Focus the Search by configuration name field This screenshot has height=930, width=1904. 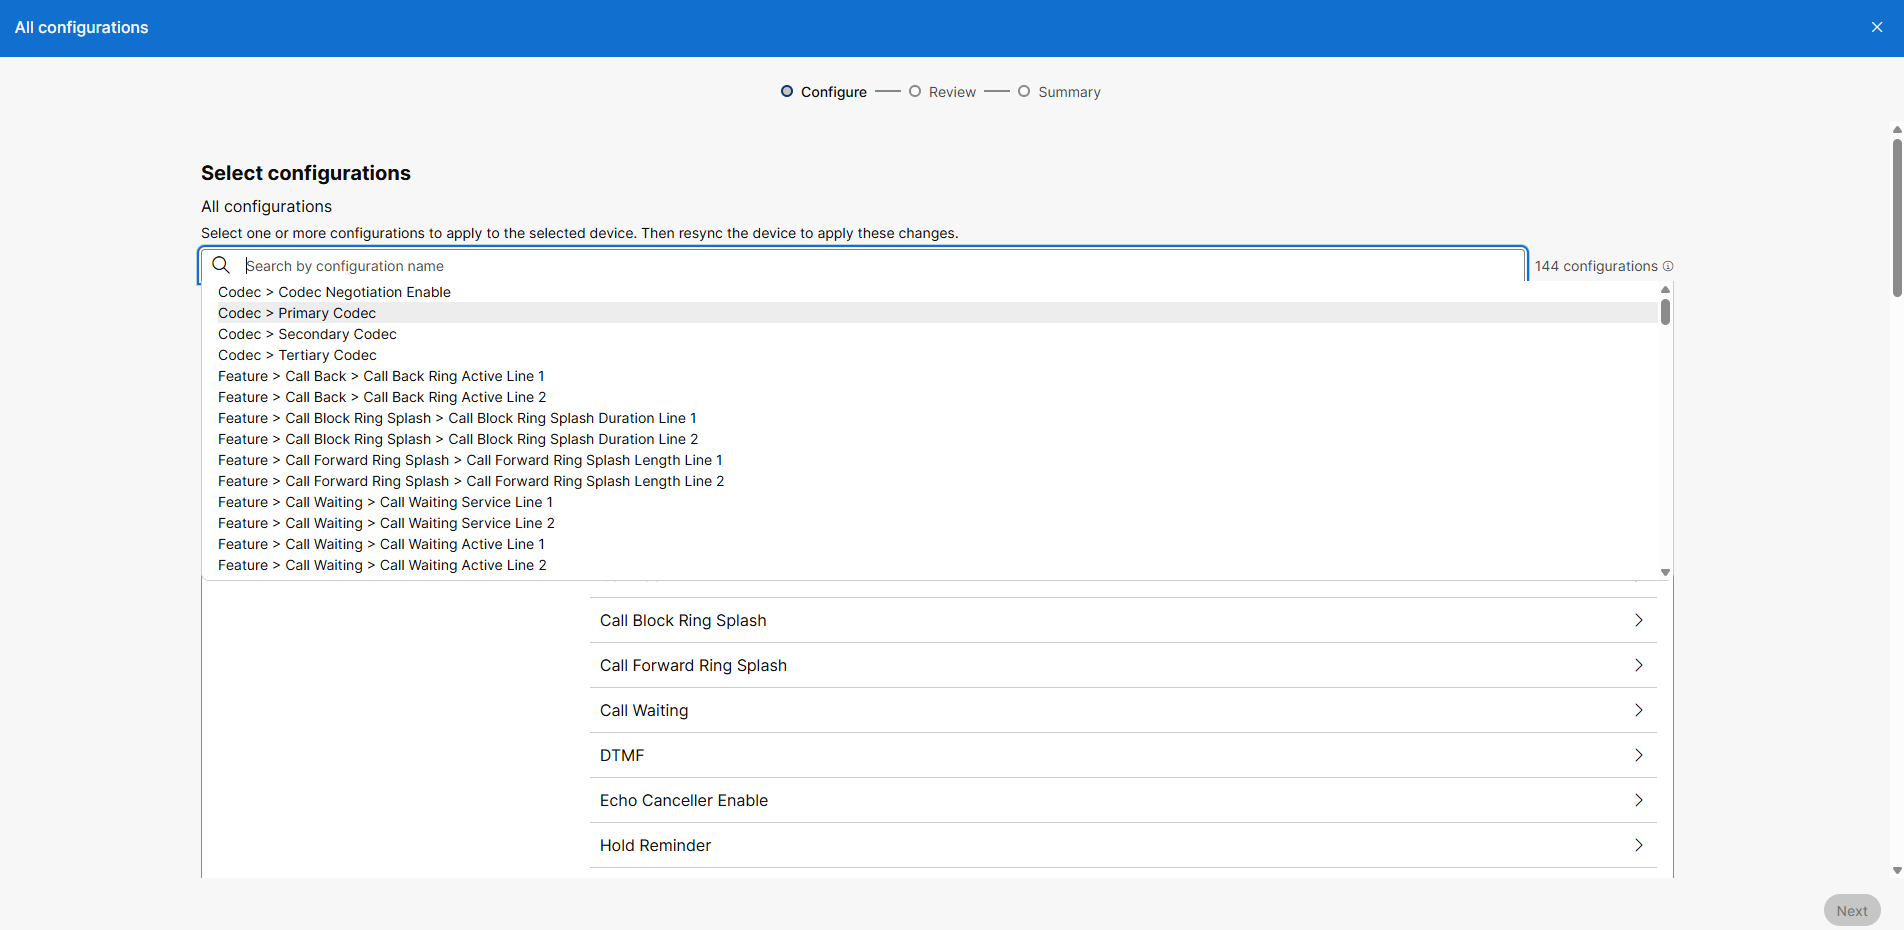pyautogui.click(x=880, y=266)
